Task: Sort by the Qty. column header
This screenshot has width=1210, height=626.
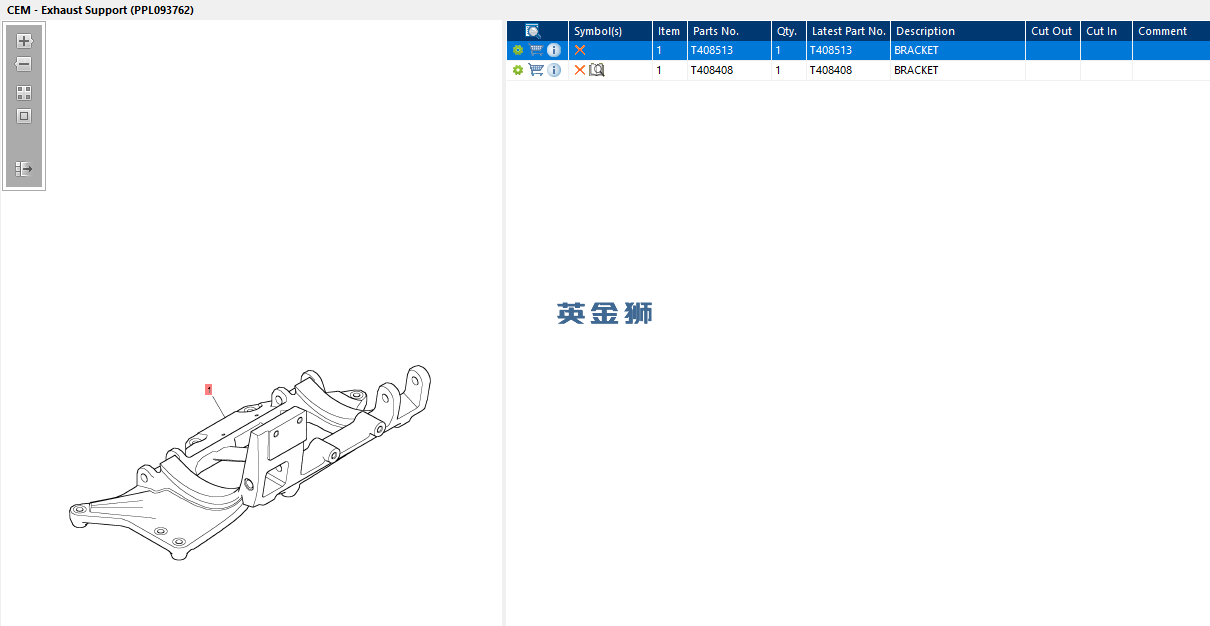Action: click(x=788, y=31)
